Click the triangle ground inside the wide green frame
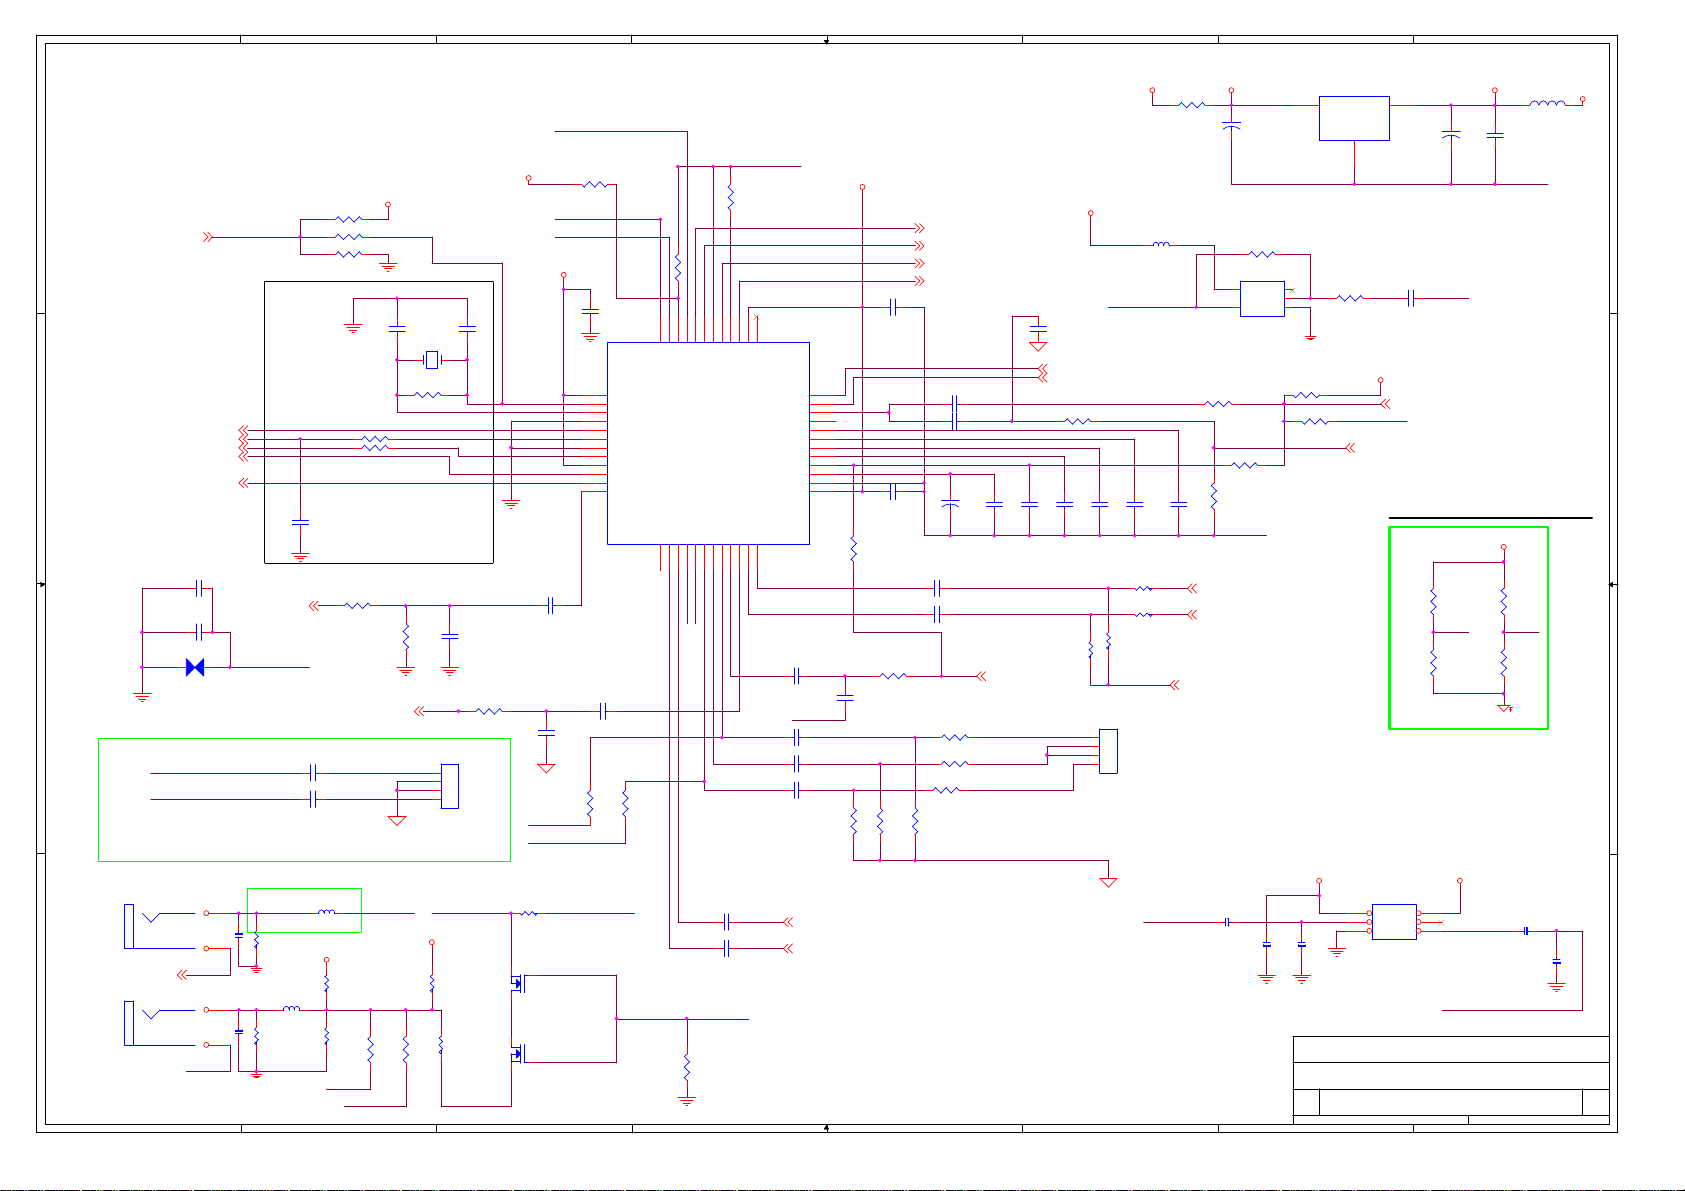Screen dimensions: 1685x1191 click(x=397, y=820)
